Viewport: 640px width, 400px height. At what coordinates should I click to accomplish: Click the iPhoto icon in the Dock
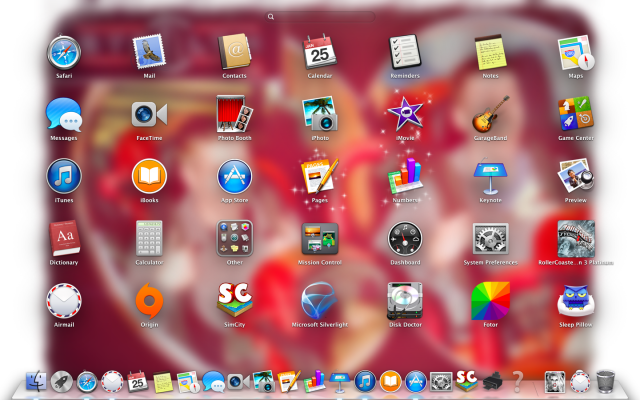pyautogui.click(x=263, y=382)
